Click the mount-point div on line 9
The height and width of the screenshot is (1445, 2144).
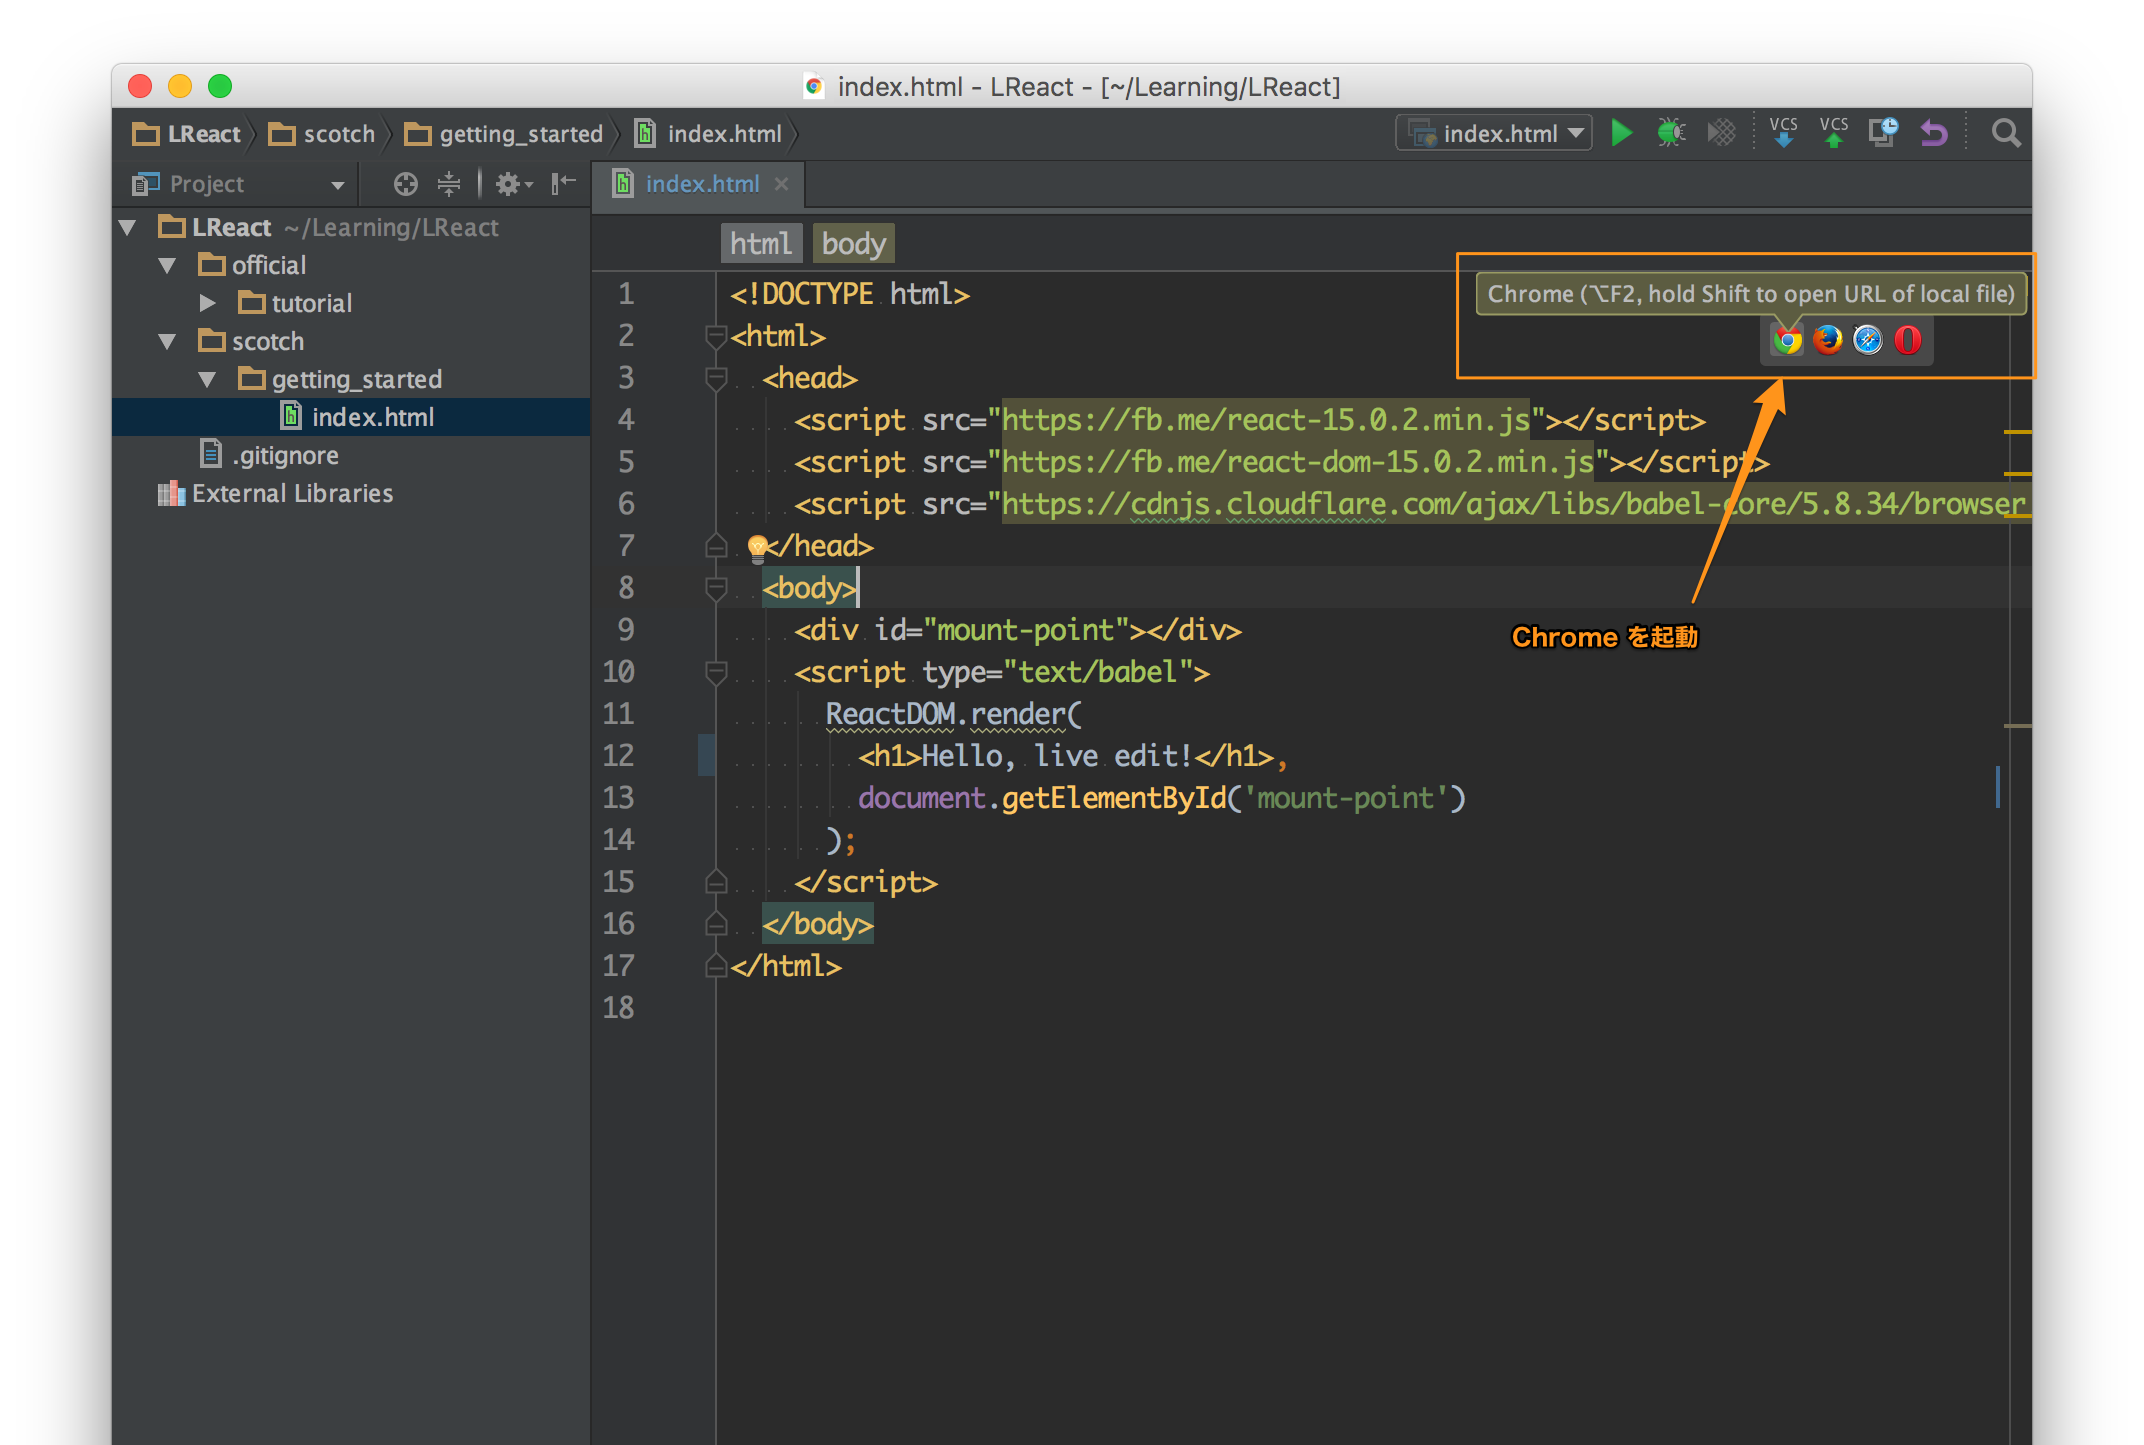point(1018,630)
